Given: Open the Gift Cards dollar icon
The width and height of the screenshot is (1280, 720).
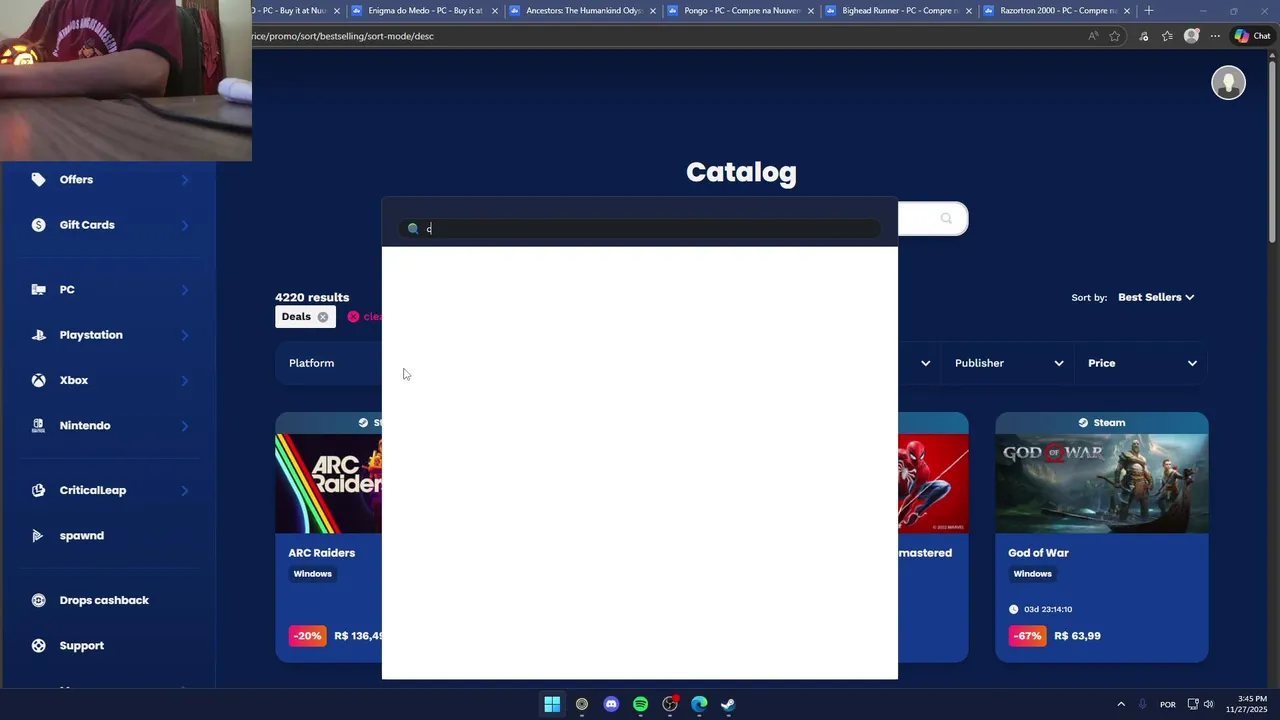Looking at the screenshot, I should pyautogui.click(x=38, y=225).
